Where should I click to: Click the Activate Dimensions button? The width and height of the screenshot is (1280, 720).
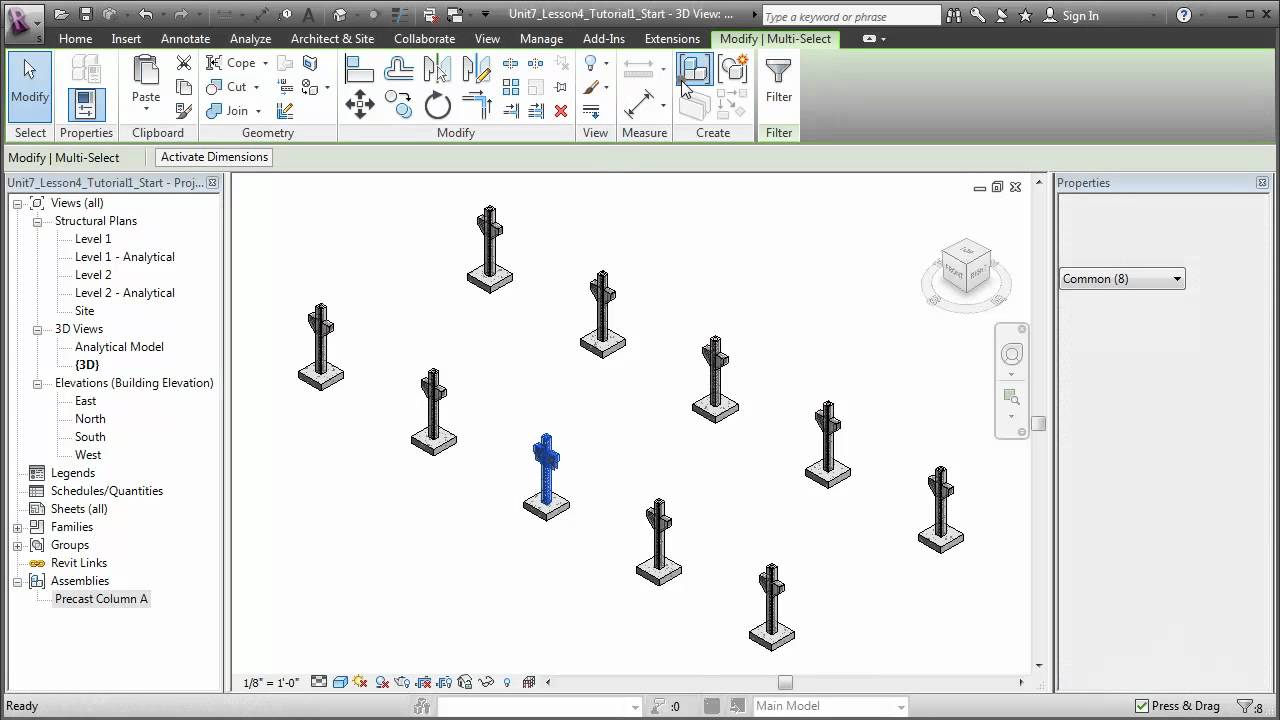[214, 157]
